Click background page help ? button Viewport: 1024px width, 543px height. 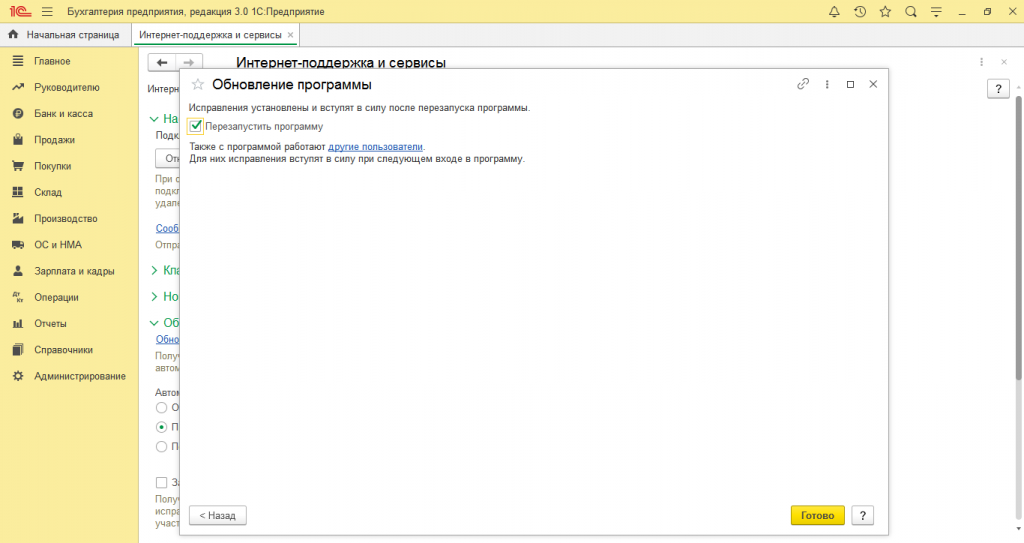tap(998, 89)
